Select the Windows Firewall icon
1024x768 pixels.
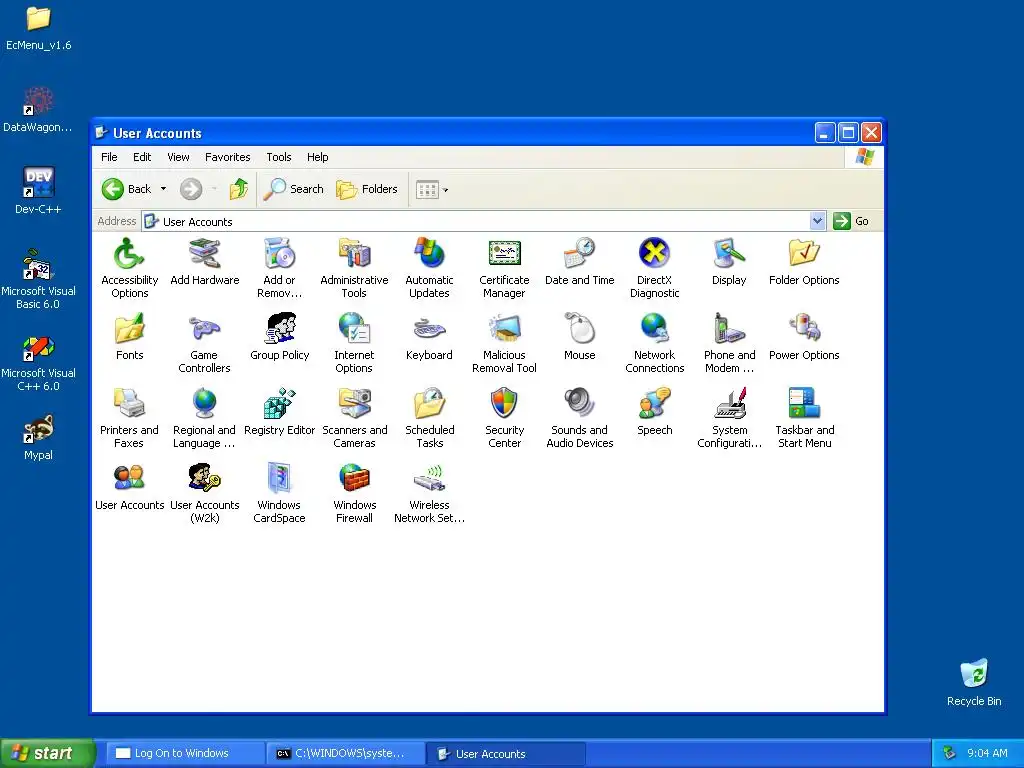click(354, 479)
